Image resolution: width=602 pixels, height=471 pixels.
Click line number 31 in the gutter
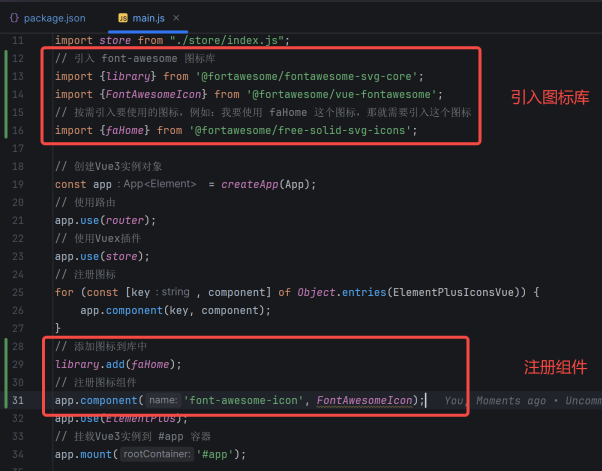pyautogui.click(x=18, y=400)
